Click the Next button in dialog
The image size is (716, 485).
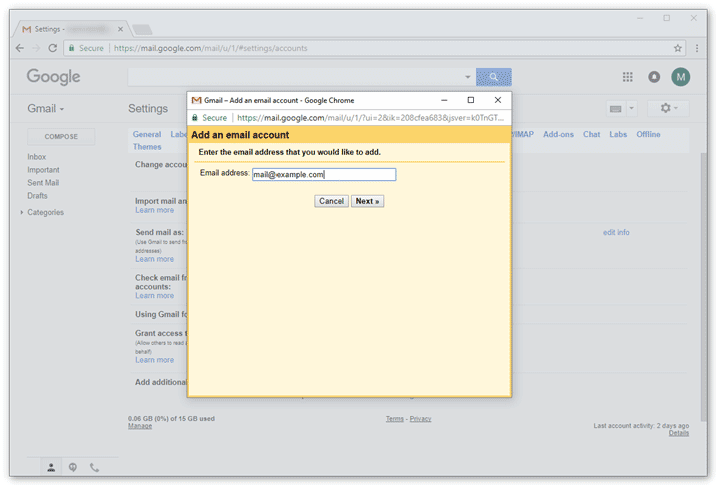(367, 201)
